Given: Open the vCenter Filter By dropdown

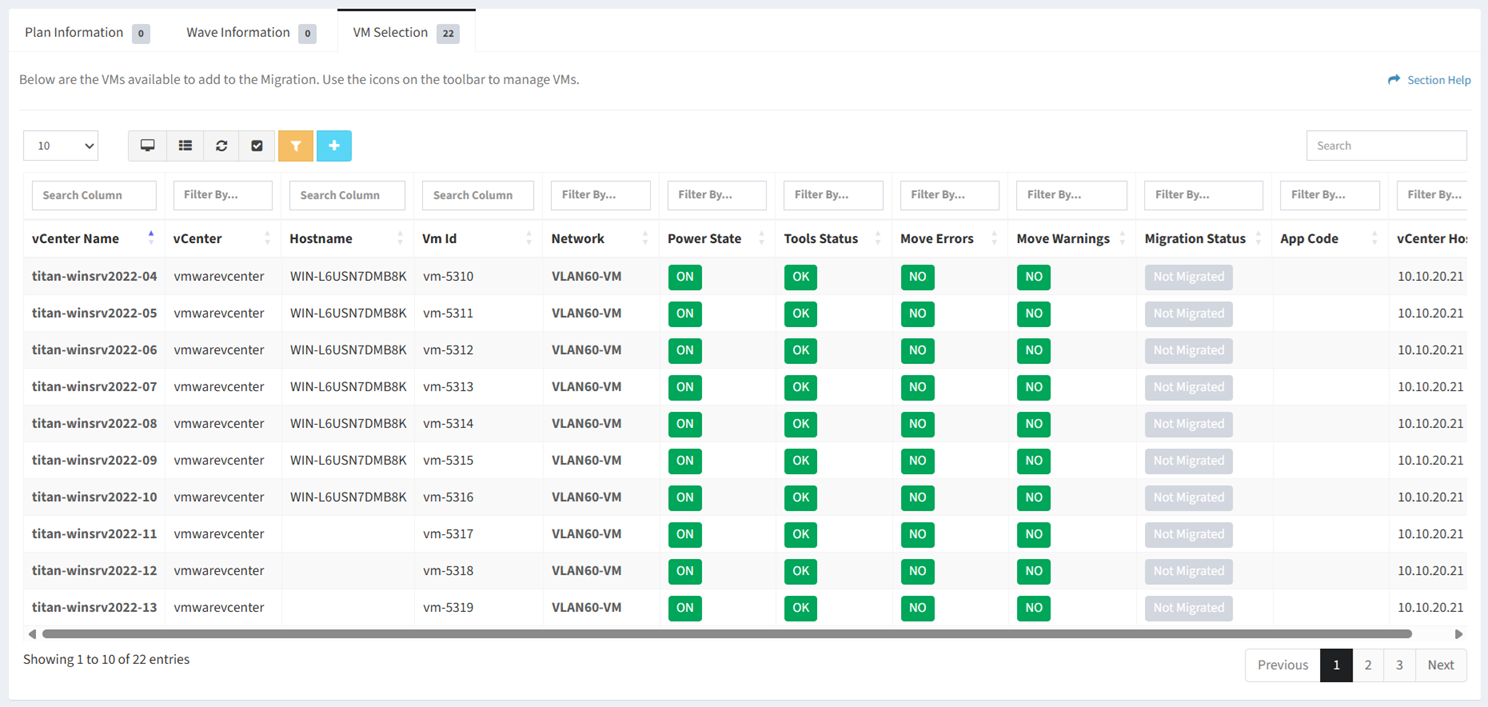Looking at the screenshot, I should click(223, 195).
